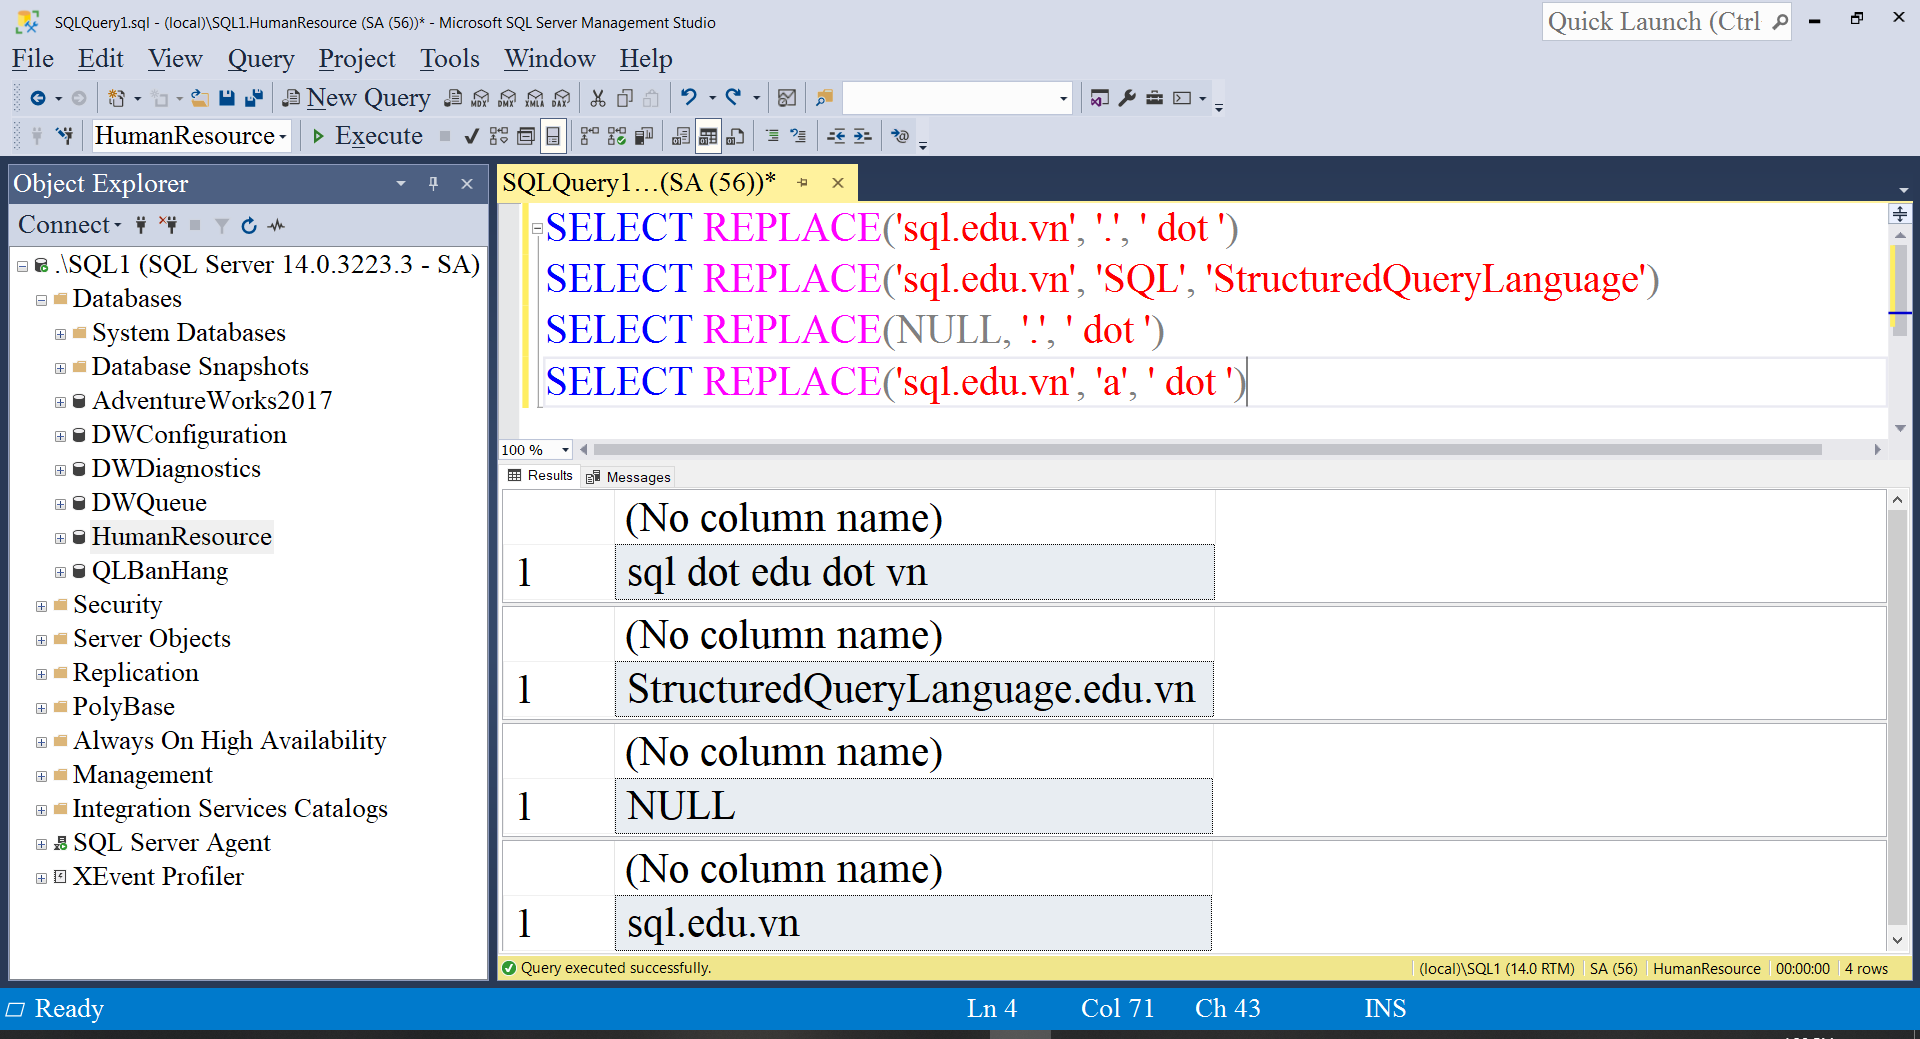Click the Activity Monitor toolbar icon
Screen dimensions: 1920x1039
point(787,98)
